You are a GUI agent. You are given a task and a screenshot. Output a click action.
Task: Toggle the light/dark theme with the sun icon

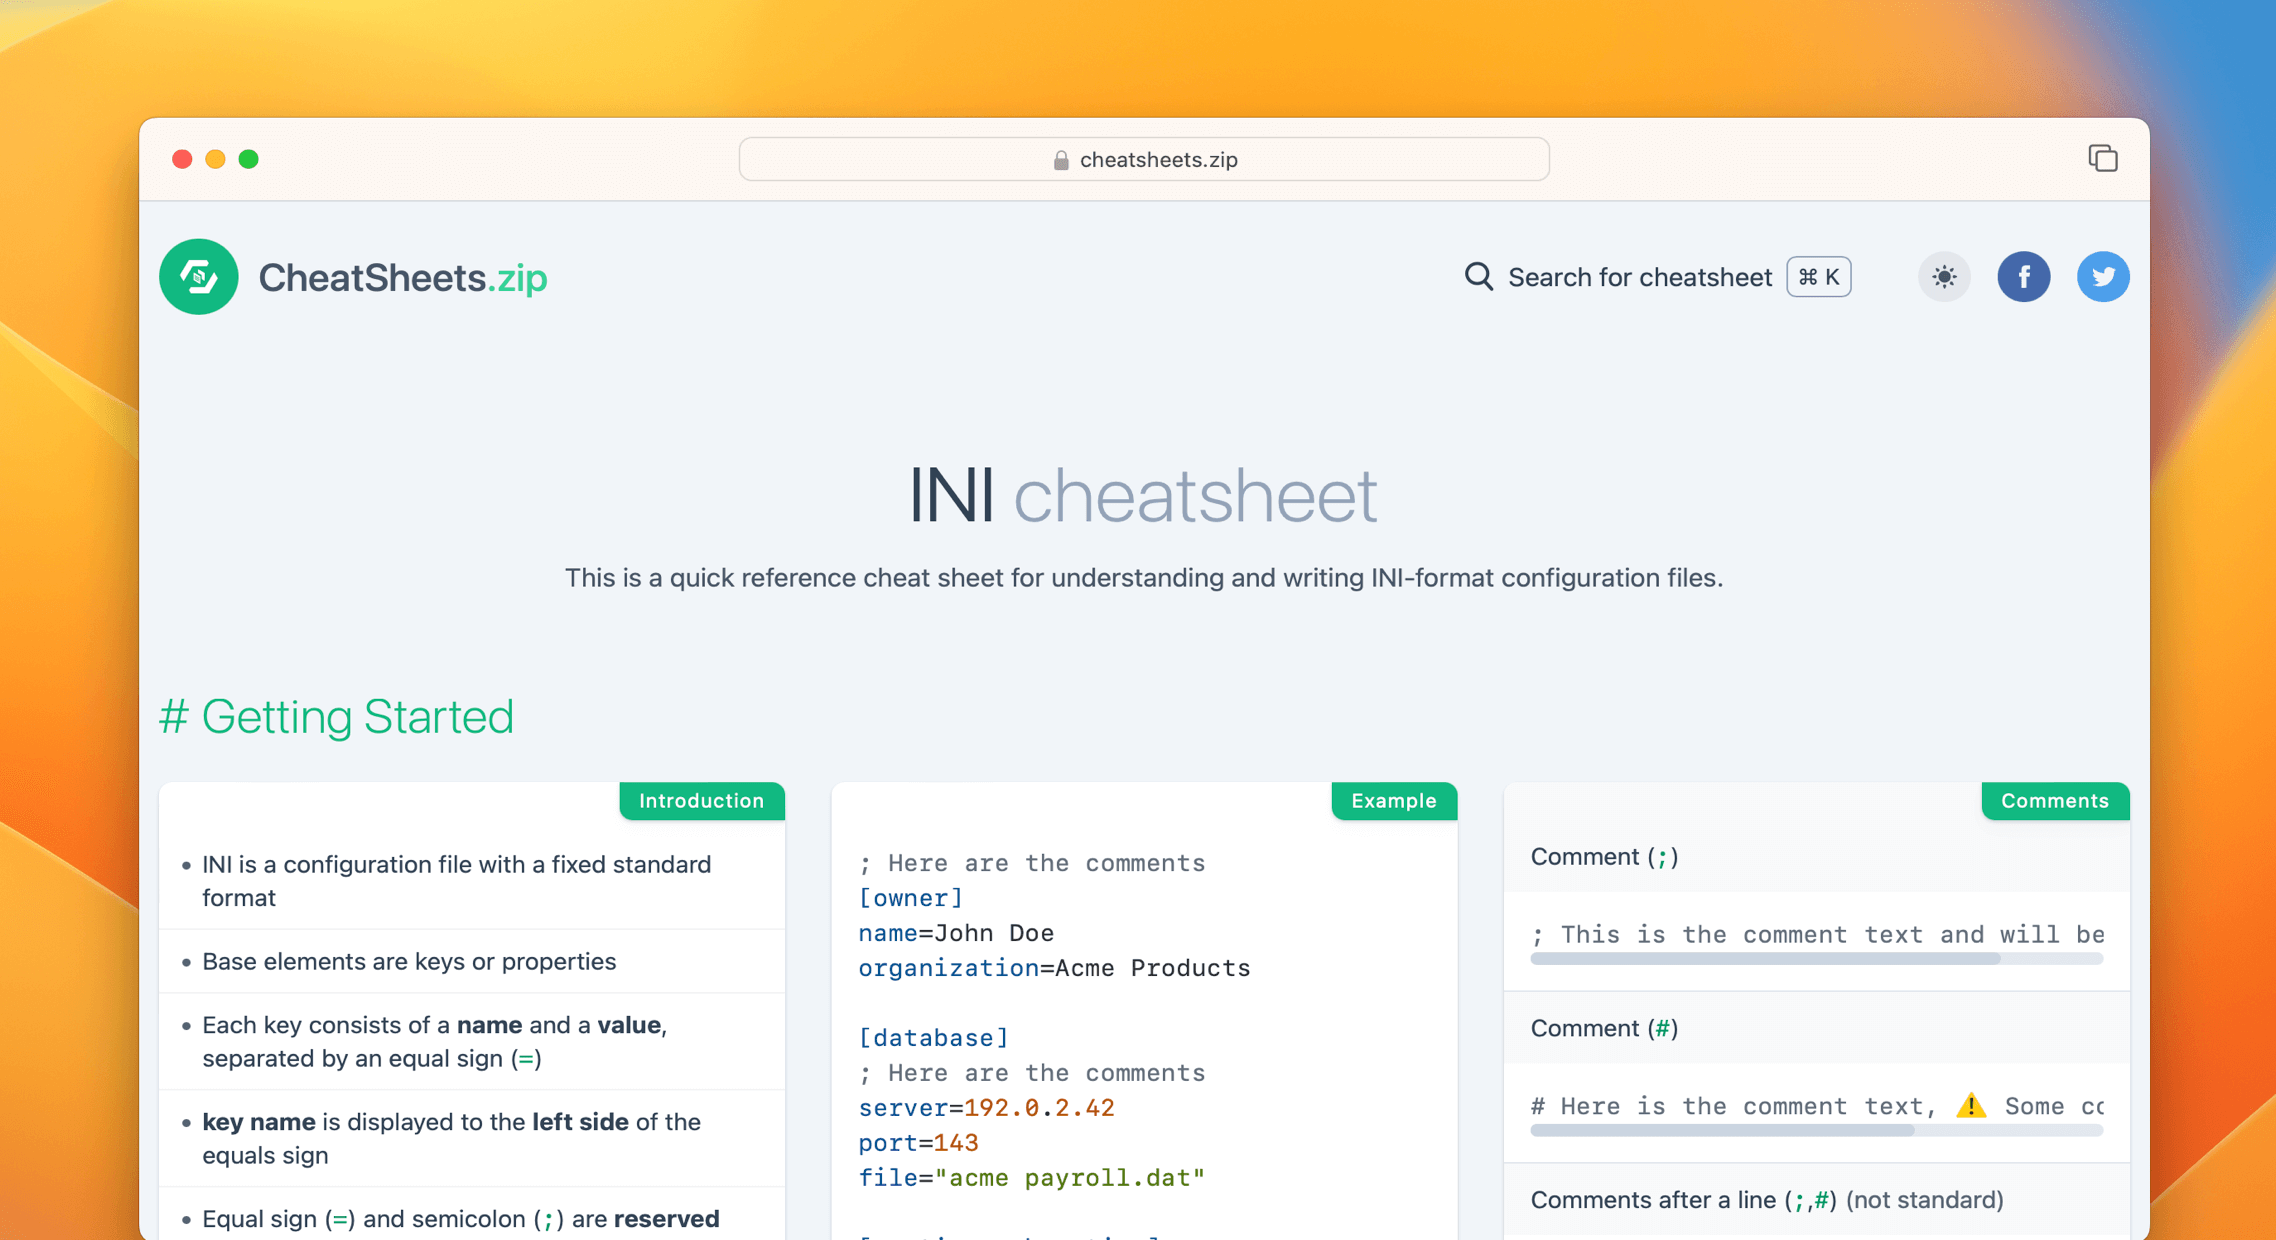(x=1943, y=277)
